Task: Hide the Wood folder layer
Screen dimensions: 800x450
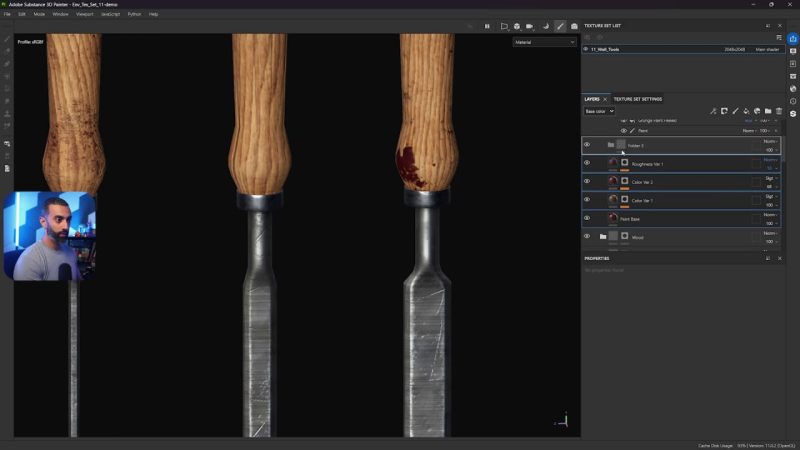Action: click(587, 237)
